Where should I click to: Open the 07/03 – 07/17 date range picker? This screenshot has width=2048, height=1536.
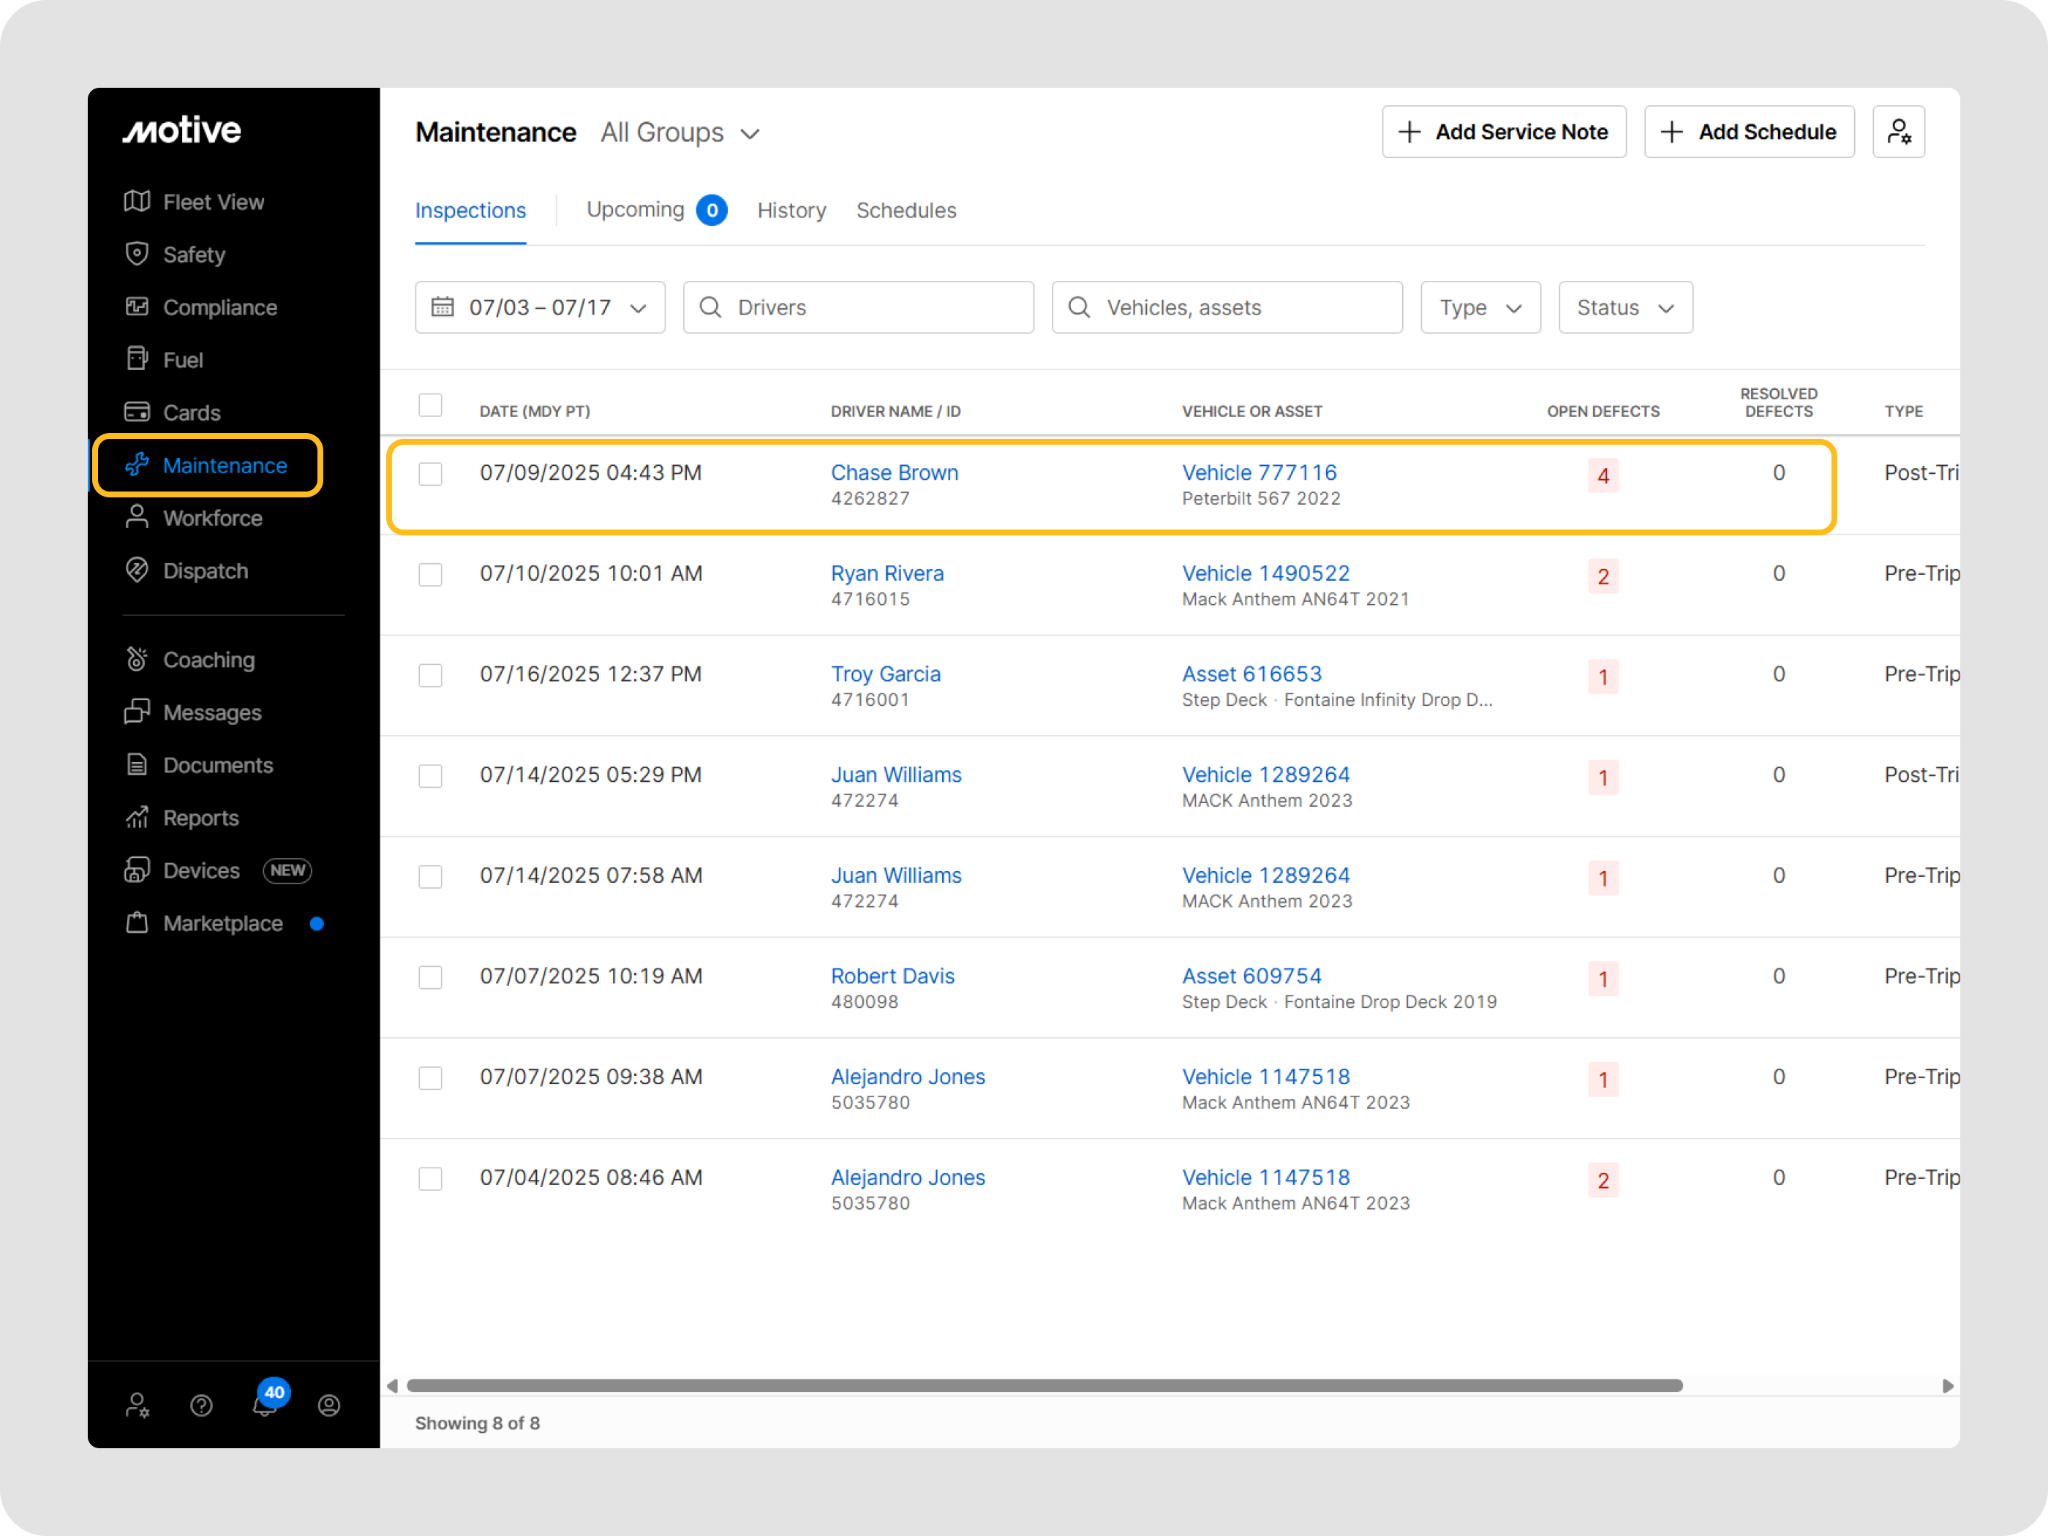(x=540, y=307)
